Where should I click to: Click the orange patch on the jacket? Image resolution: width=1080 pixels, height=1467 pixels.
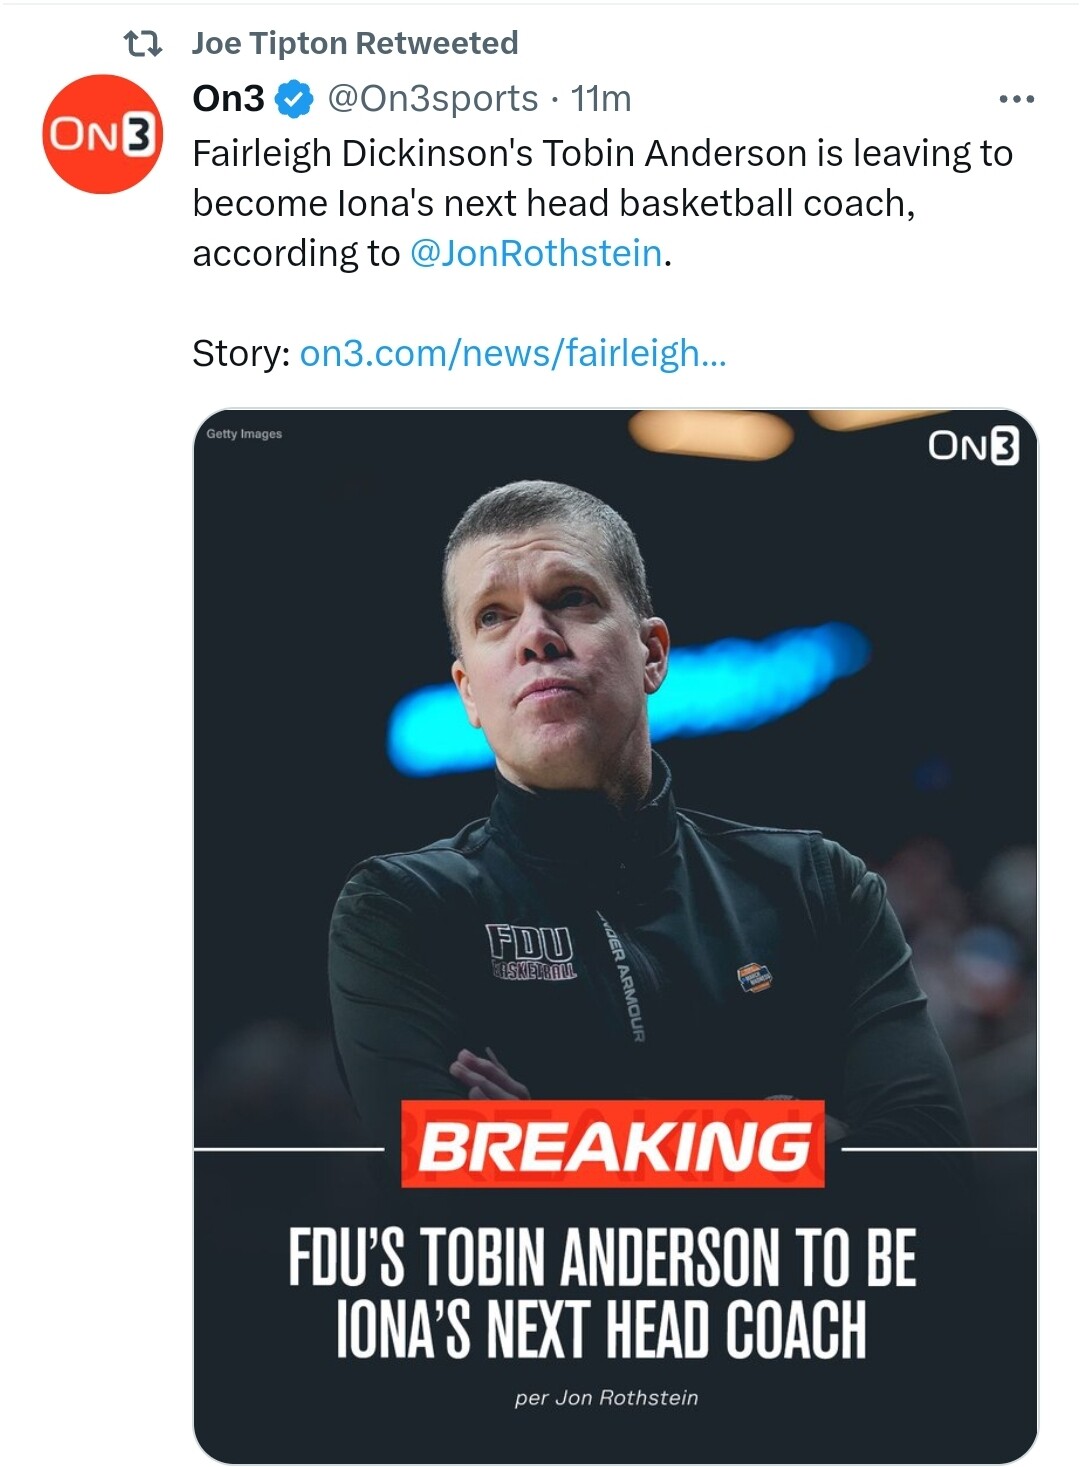(x=755, y=977)
